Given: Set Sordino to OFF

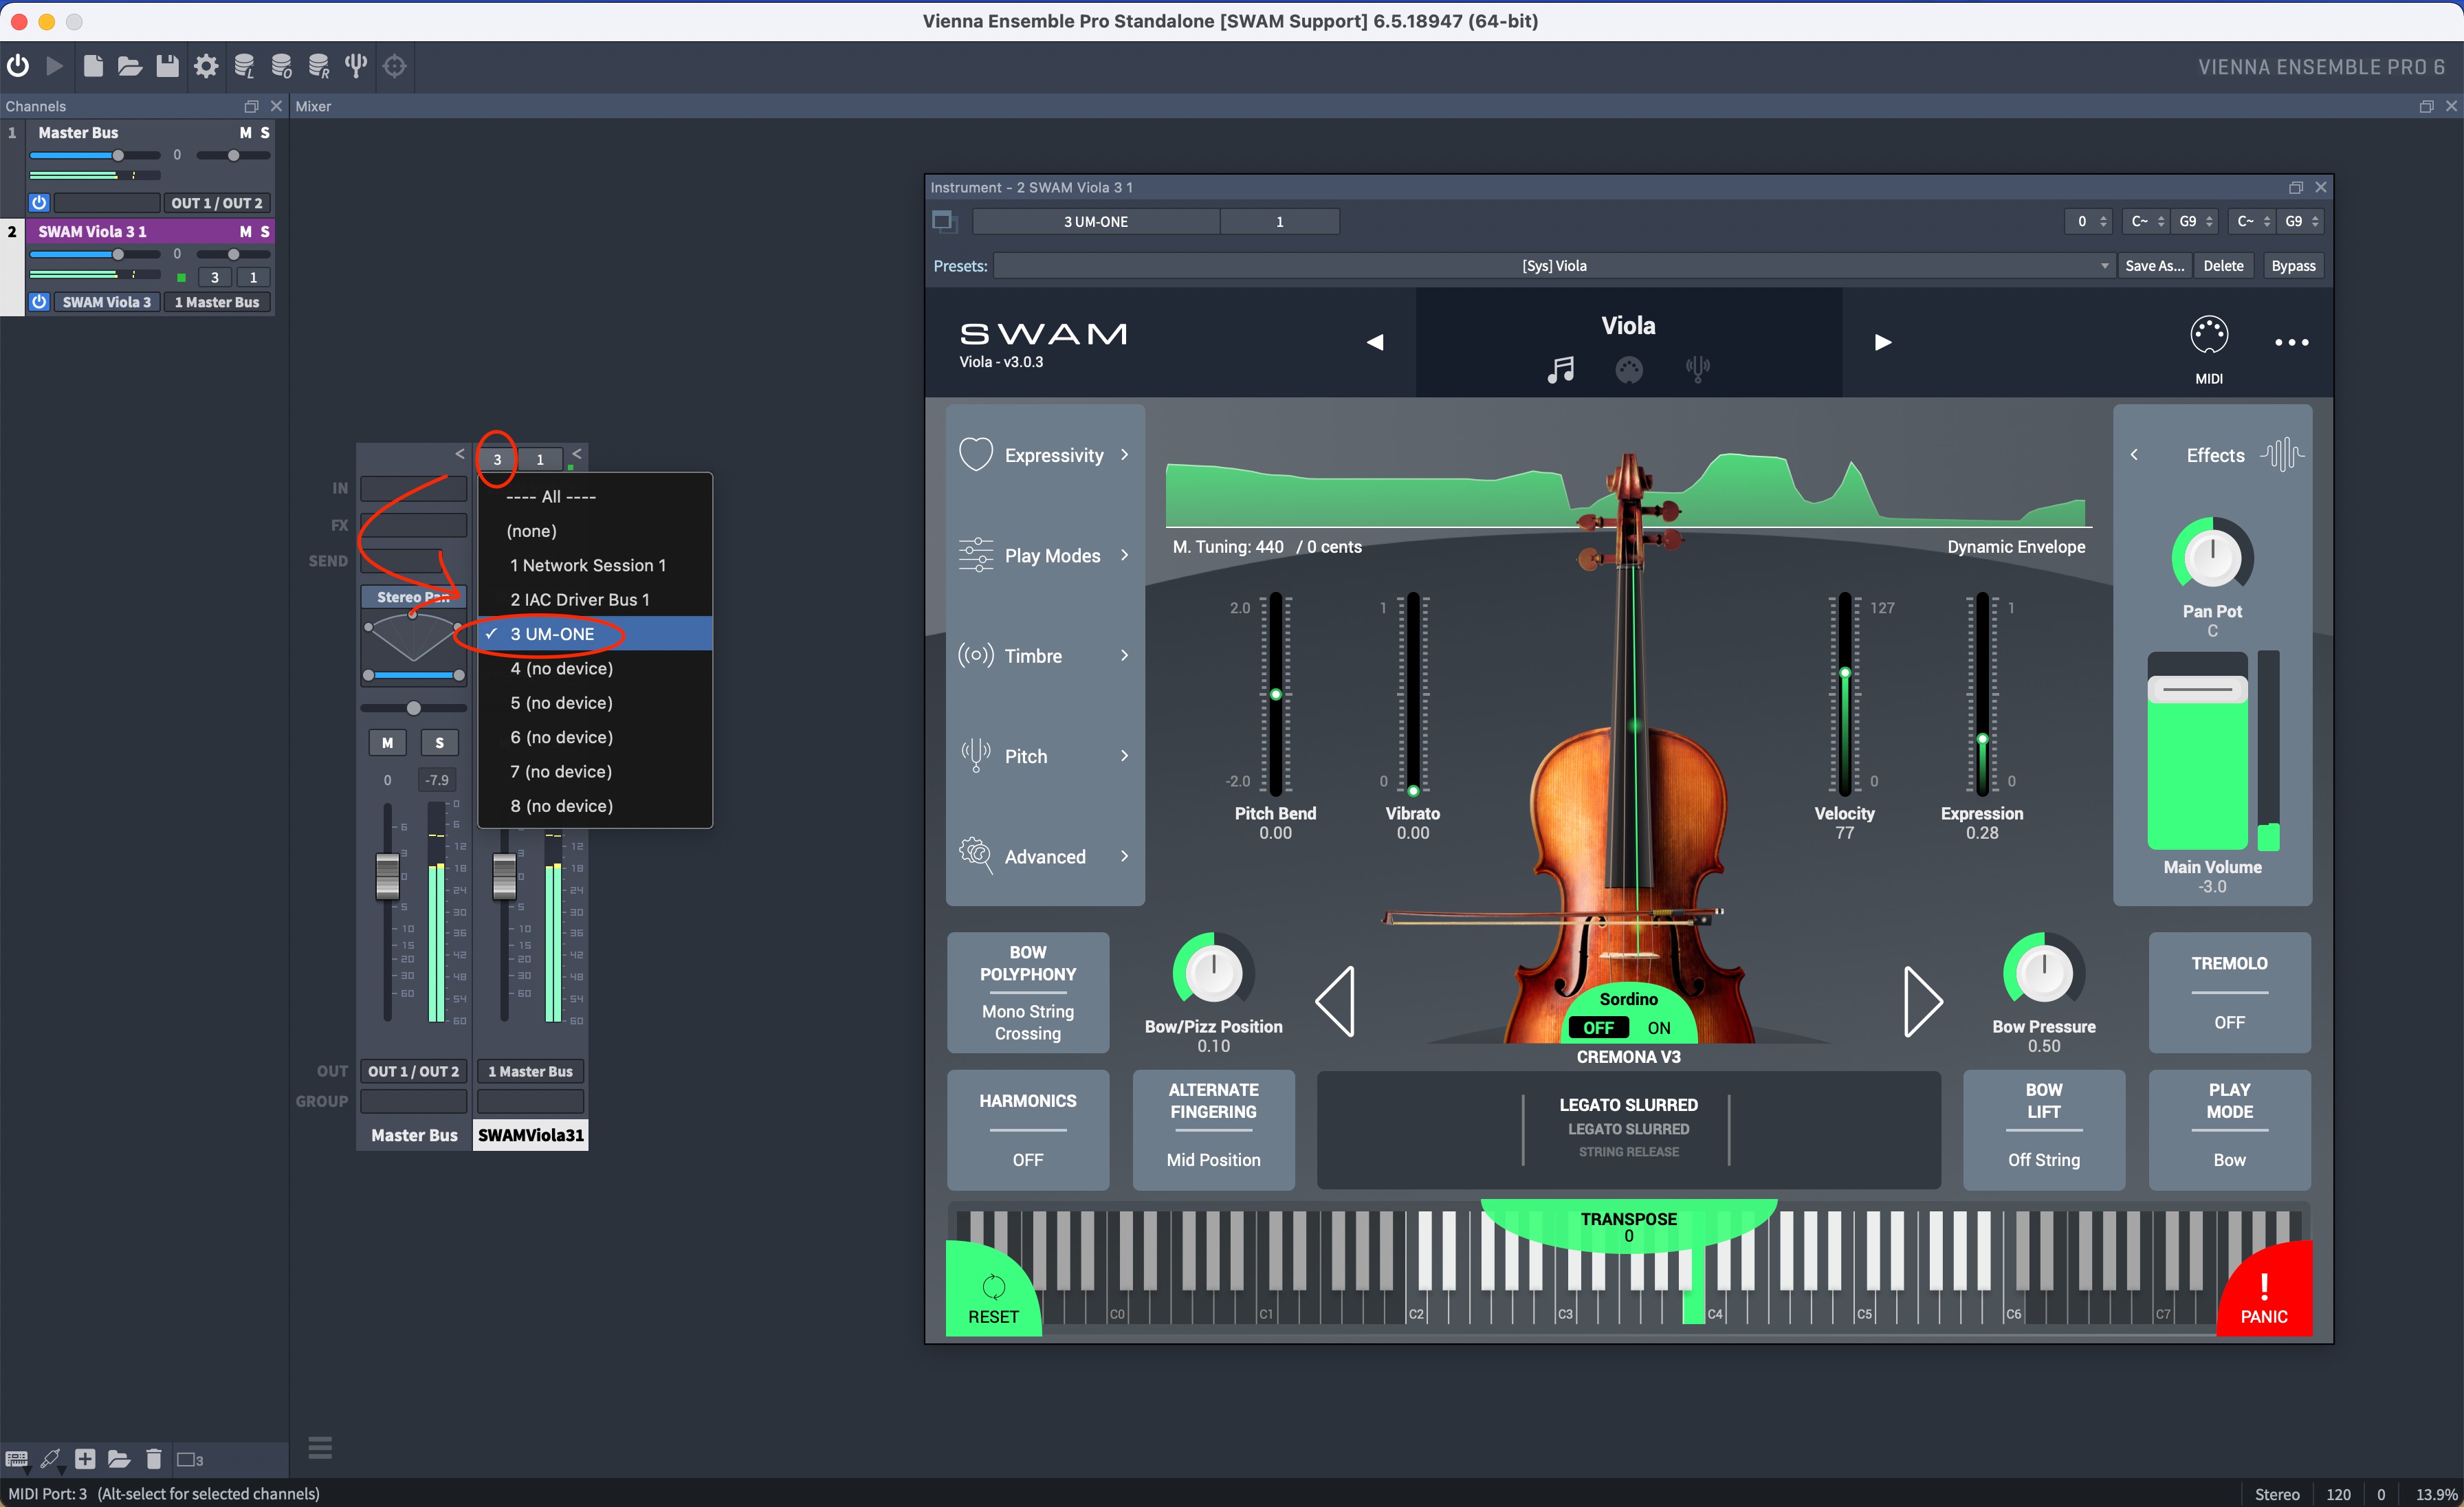Looking at the screenshot, I should coord(1598,1028).
